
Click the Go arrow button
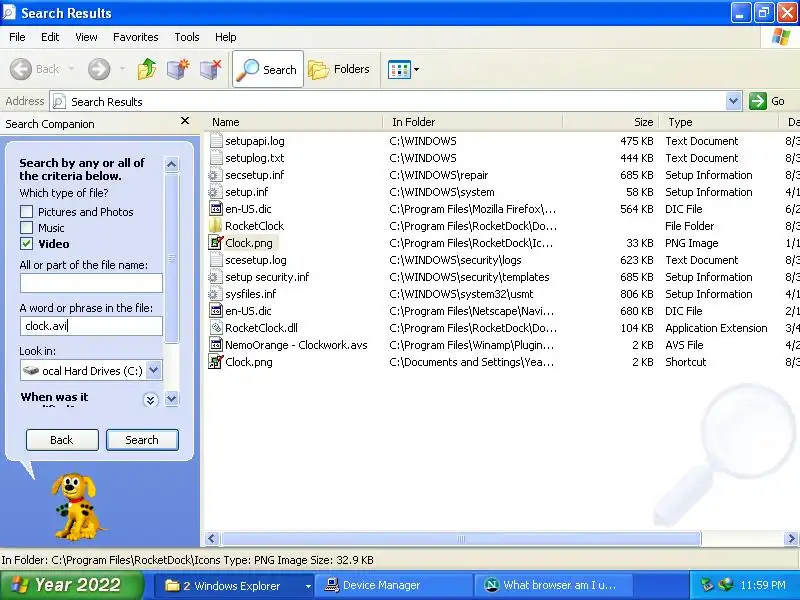(758, 101)
